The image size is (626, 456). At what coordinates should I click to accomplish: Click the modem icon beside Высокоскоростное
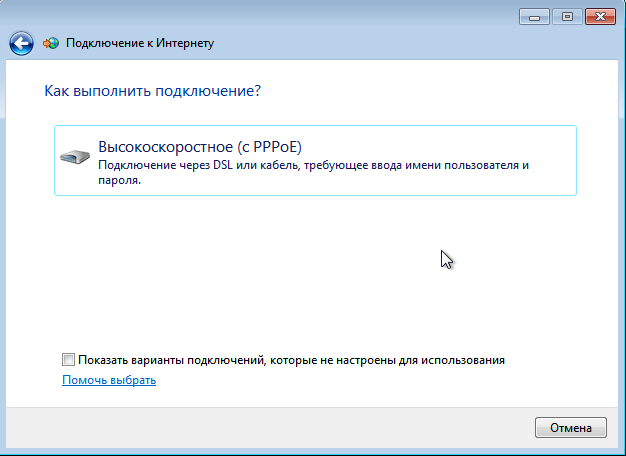click(x=74, y=155)
